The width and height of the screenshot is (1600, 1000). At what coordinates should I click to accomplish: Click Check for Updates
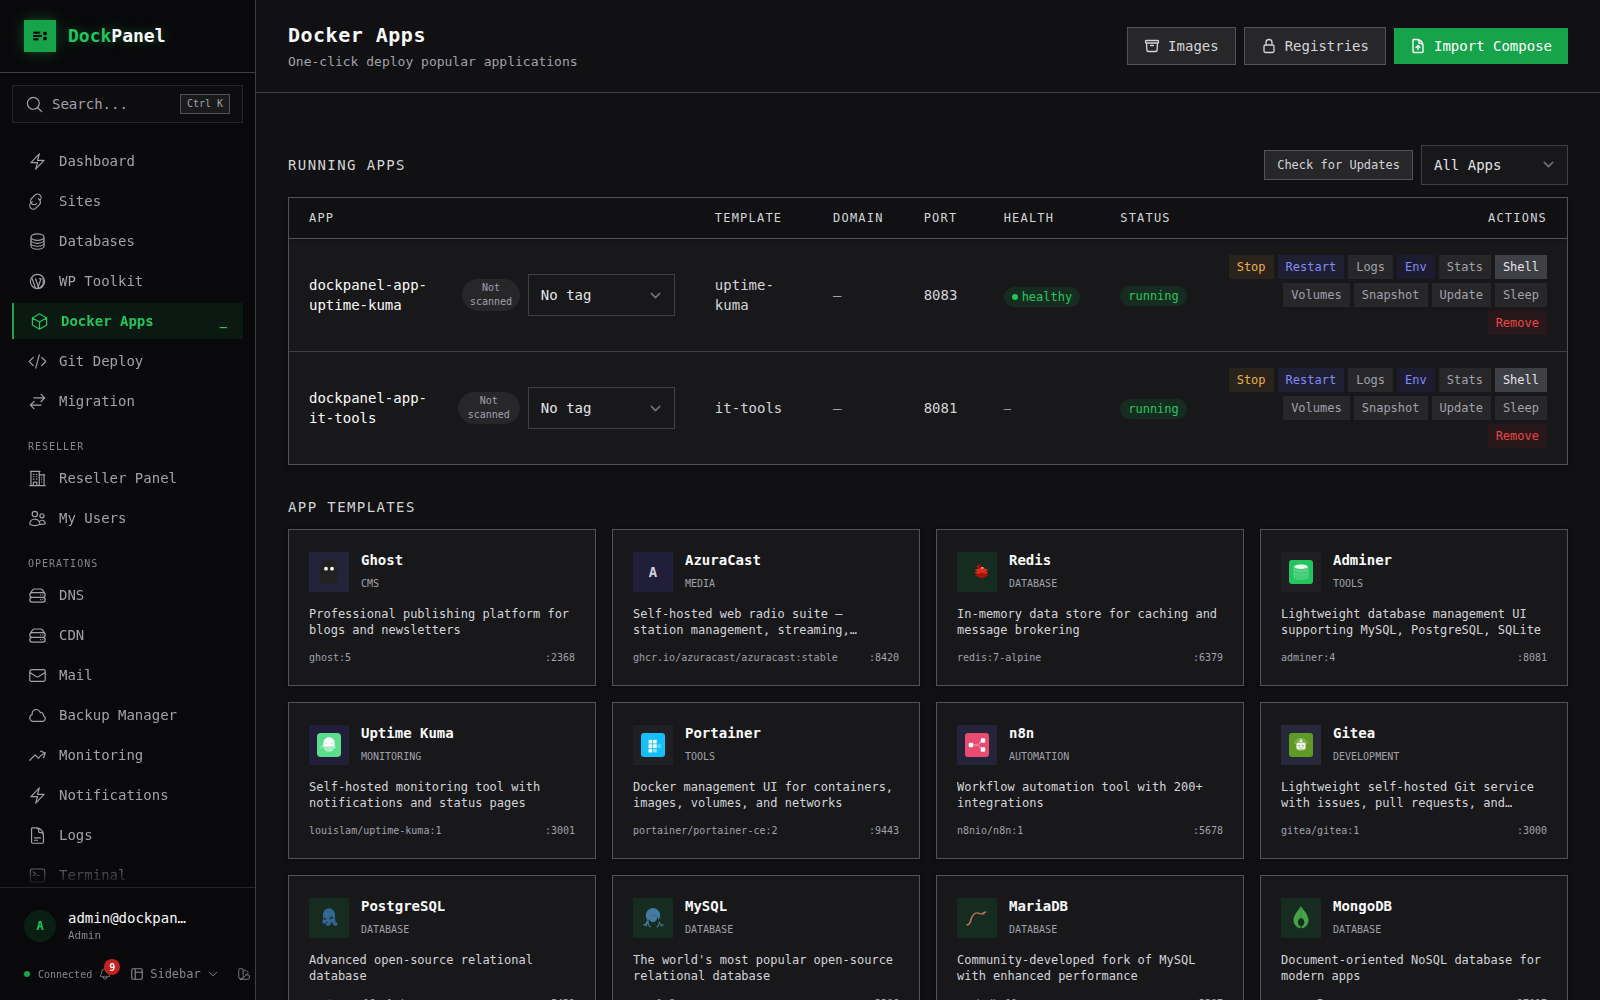point(1338,165)
